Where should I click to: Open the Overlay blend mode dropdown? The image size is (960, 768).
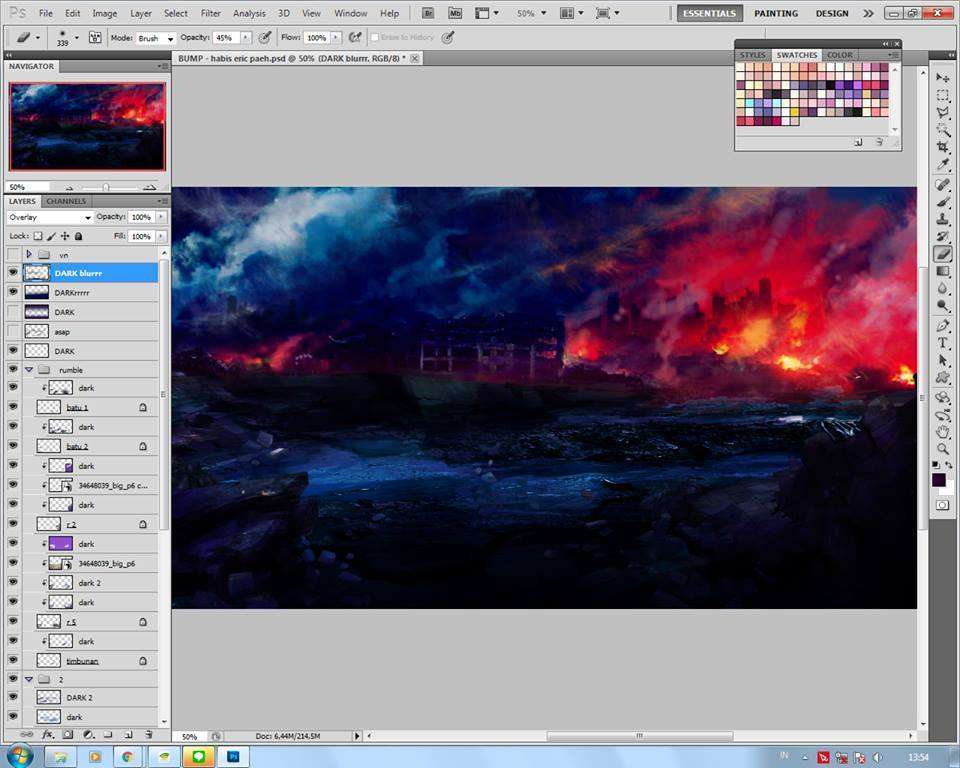[49, 217]
